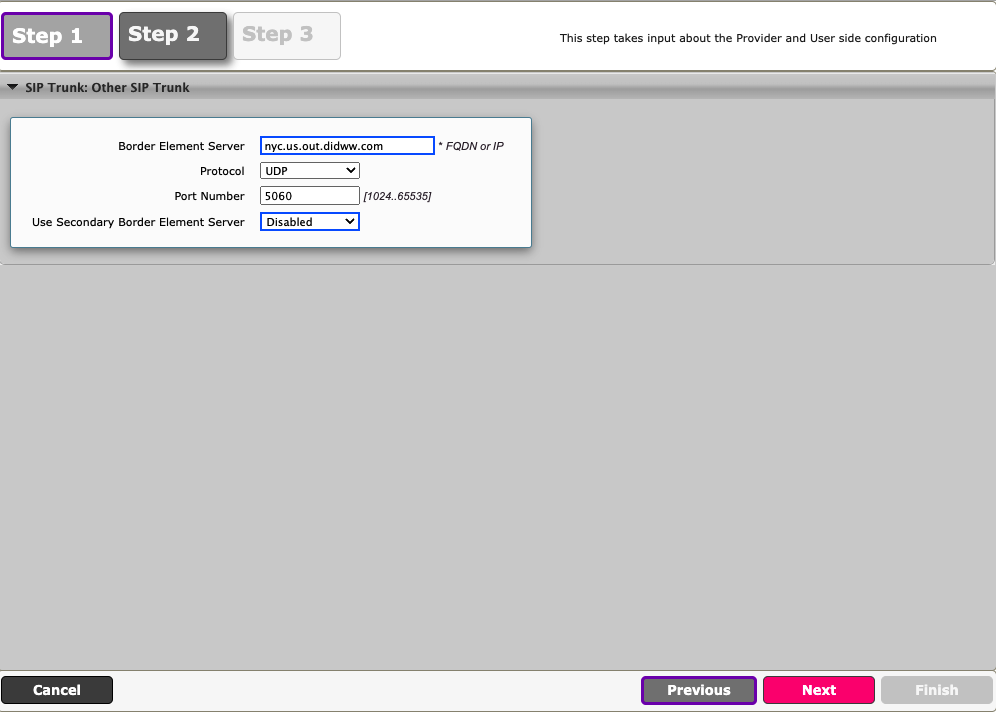Open the Use Secondary Border Element Server dropdown
Screen dimensions: 996x716
tap(309, 222)
